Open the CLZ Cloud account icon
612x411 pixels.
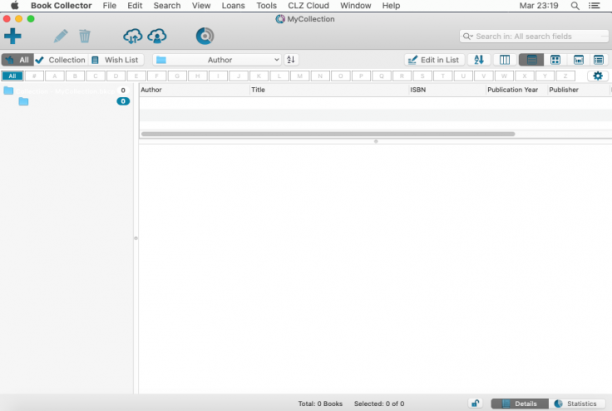pos(157,36)
